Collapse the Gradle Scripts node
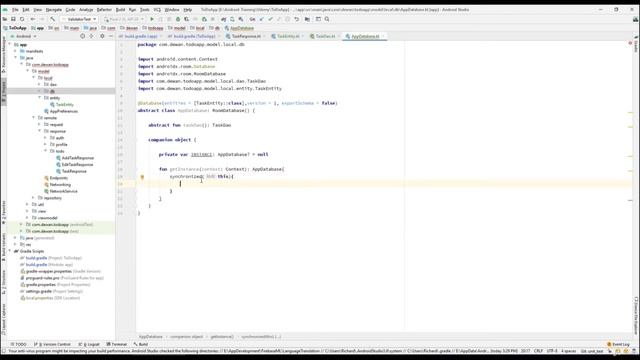 point(10,251)
